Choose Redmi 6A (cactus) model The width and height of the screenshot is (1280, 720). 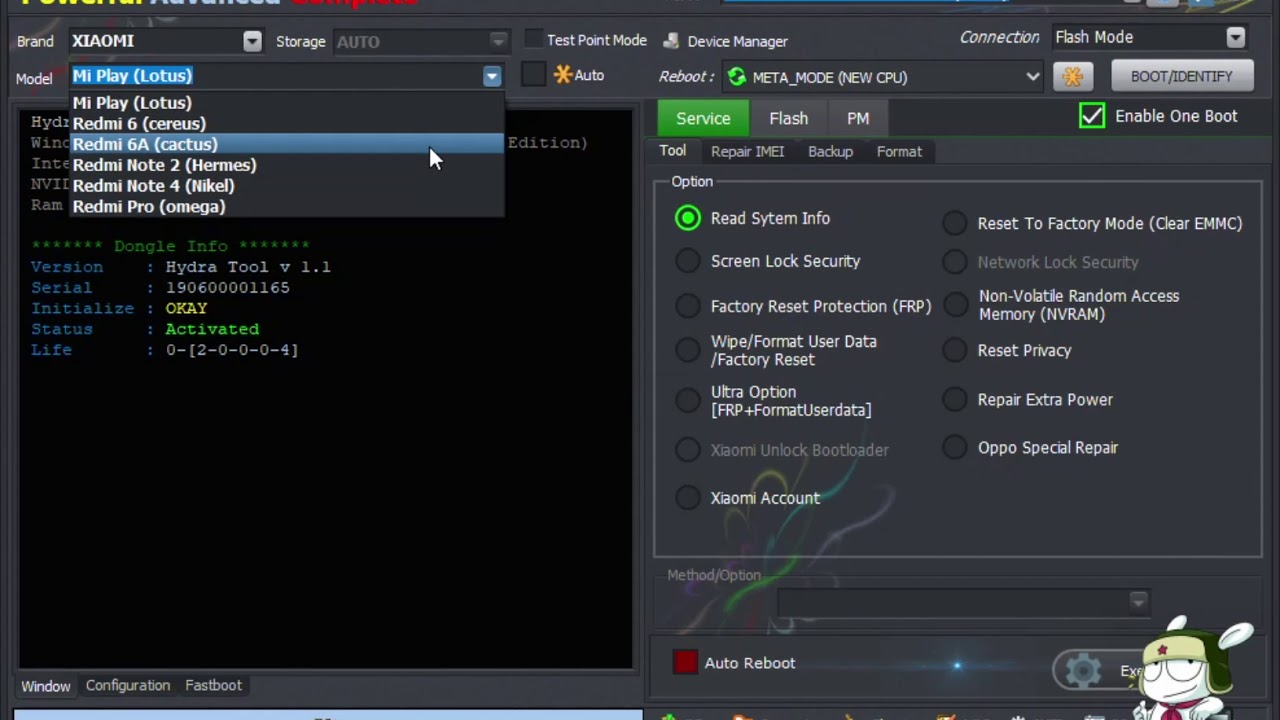click(287, 144)
